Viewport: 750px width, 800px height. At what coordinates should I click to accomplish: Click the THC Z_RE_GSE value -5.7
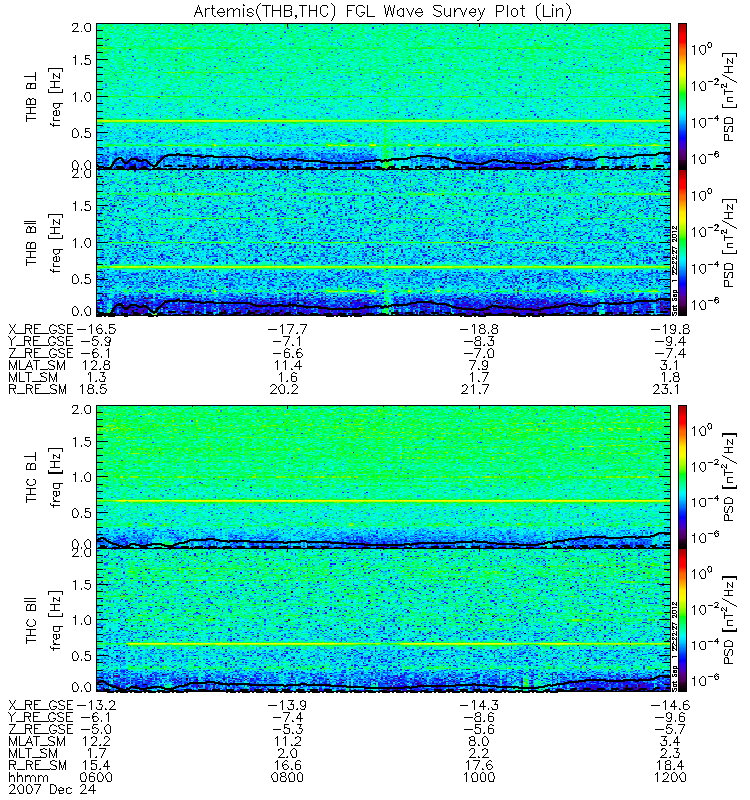pyautogui.click(x=670, y=729)
